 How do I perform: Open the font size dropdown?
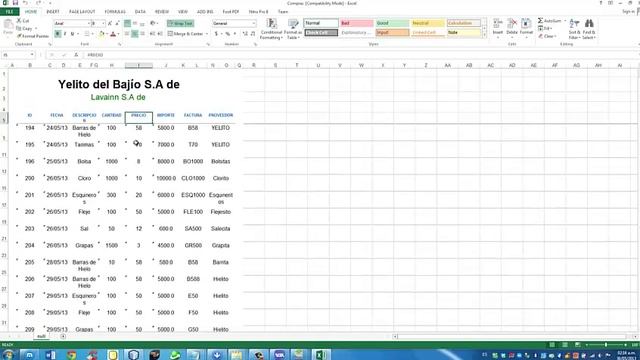click(x=103, y=24)
